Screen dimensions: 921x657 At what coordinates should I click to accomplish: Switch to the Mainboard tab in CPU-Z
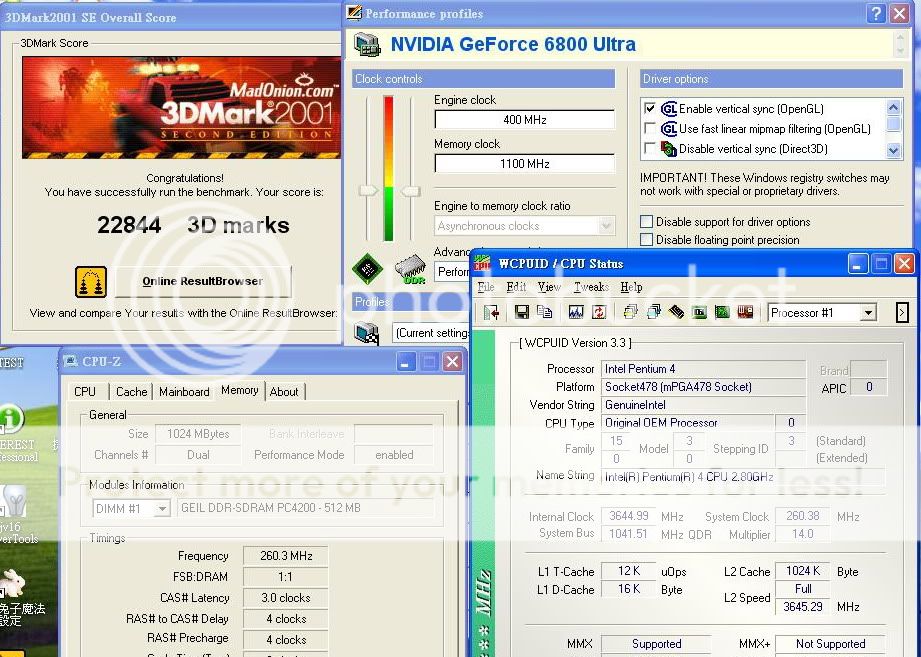point(184,392)
